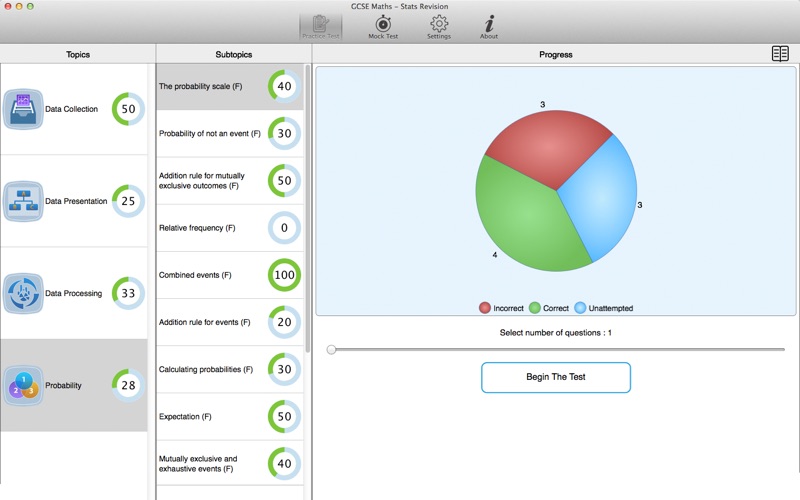The width and height of the screenshot is (800, 500).
Task: Click Probability of not an event ring 30
Action: (x=284, y=133)
